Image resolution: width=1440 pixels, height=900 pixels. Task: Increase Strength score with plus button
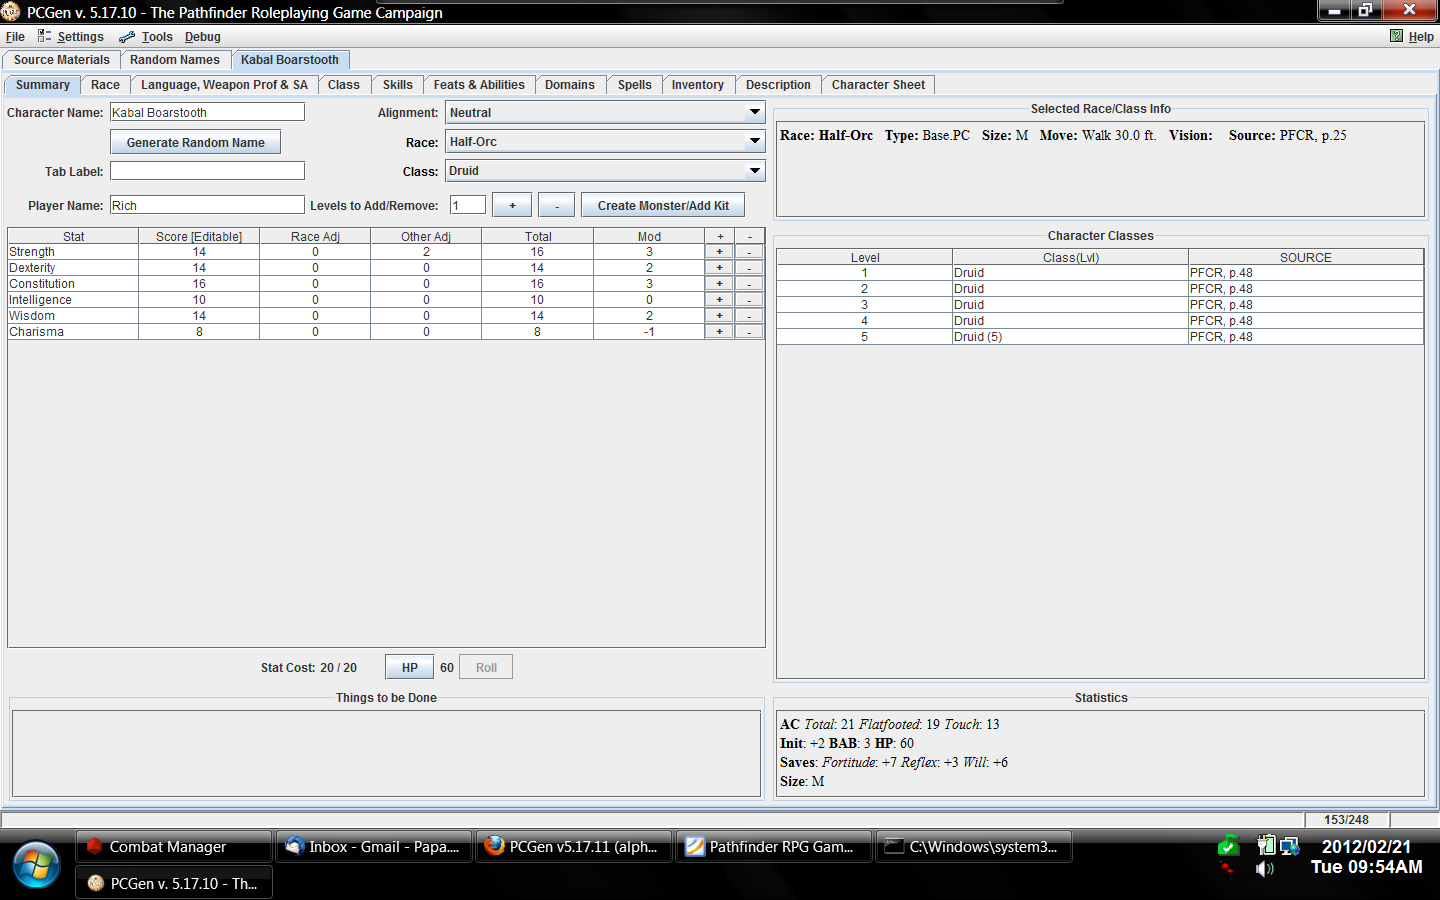click(719, 252)
